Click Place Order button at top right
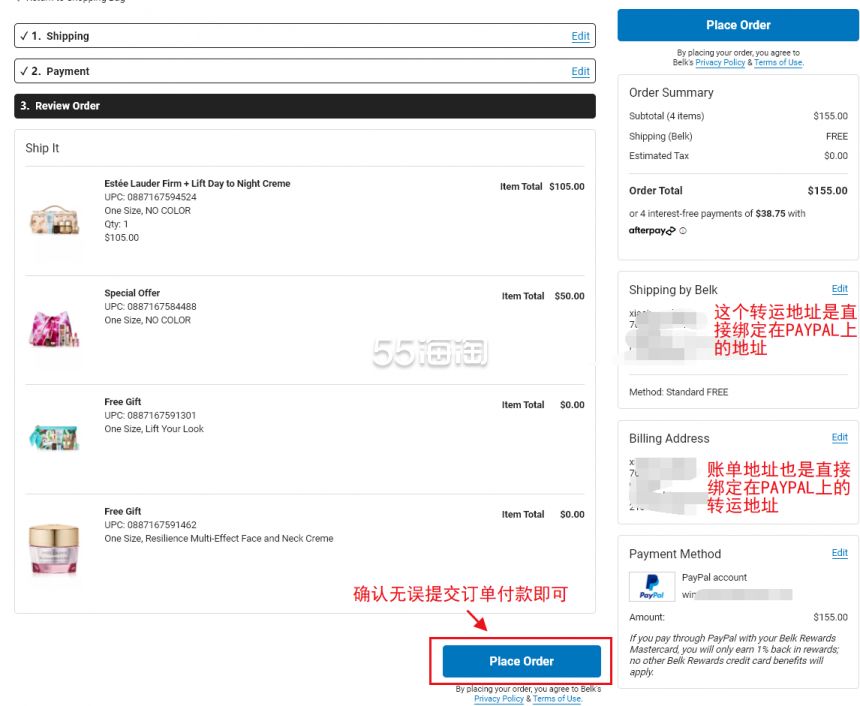 (738, 25)
